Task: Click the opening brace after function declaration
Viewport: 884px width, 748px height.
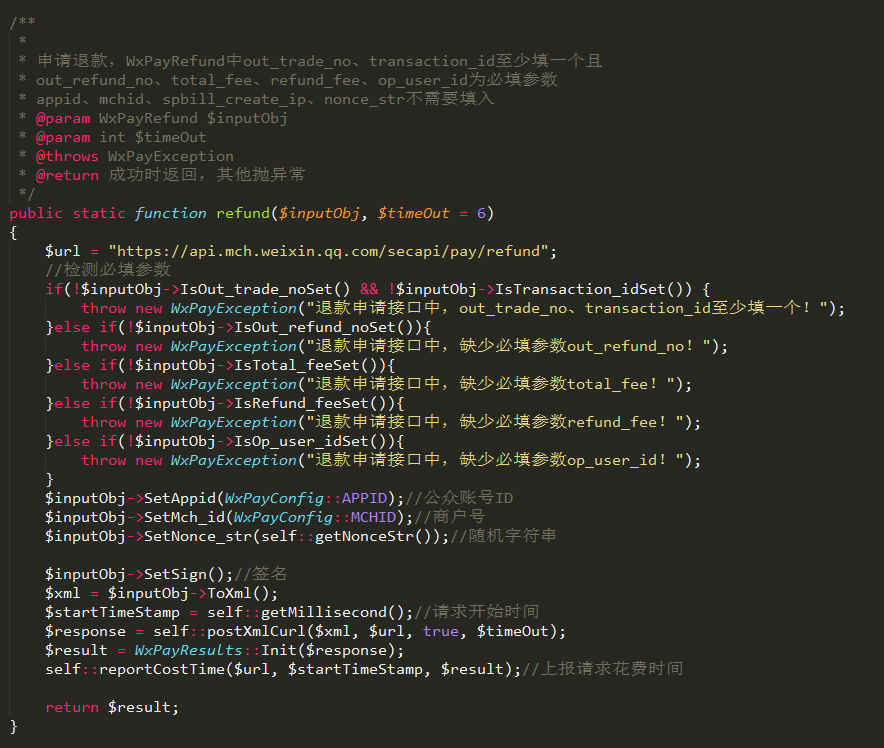Action: (14, 233)
